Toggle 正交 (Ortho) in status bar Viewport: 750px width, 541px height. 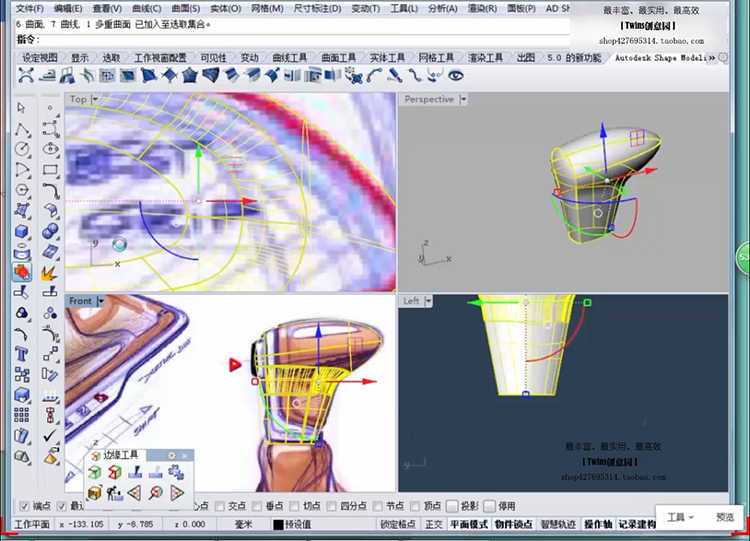pyautogui.click(x=433, y=524)
